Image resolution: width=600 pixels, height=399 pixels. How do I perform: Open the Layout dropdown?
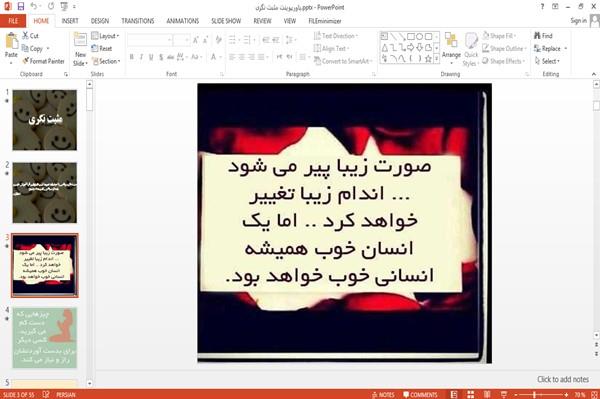(105, 36)
